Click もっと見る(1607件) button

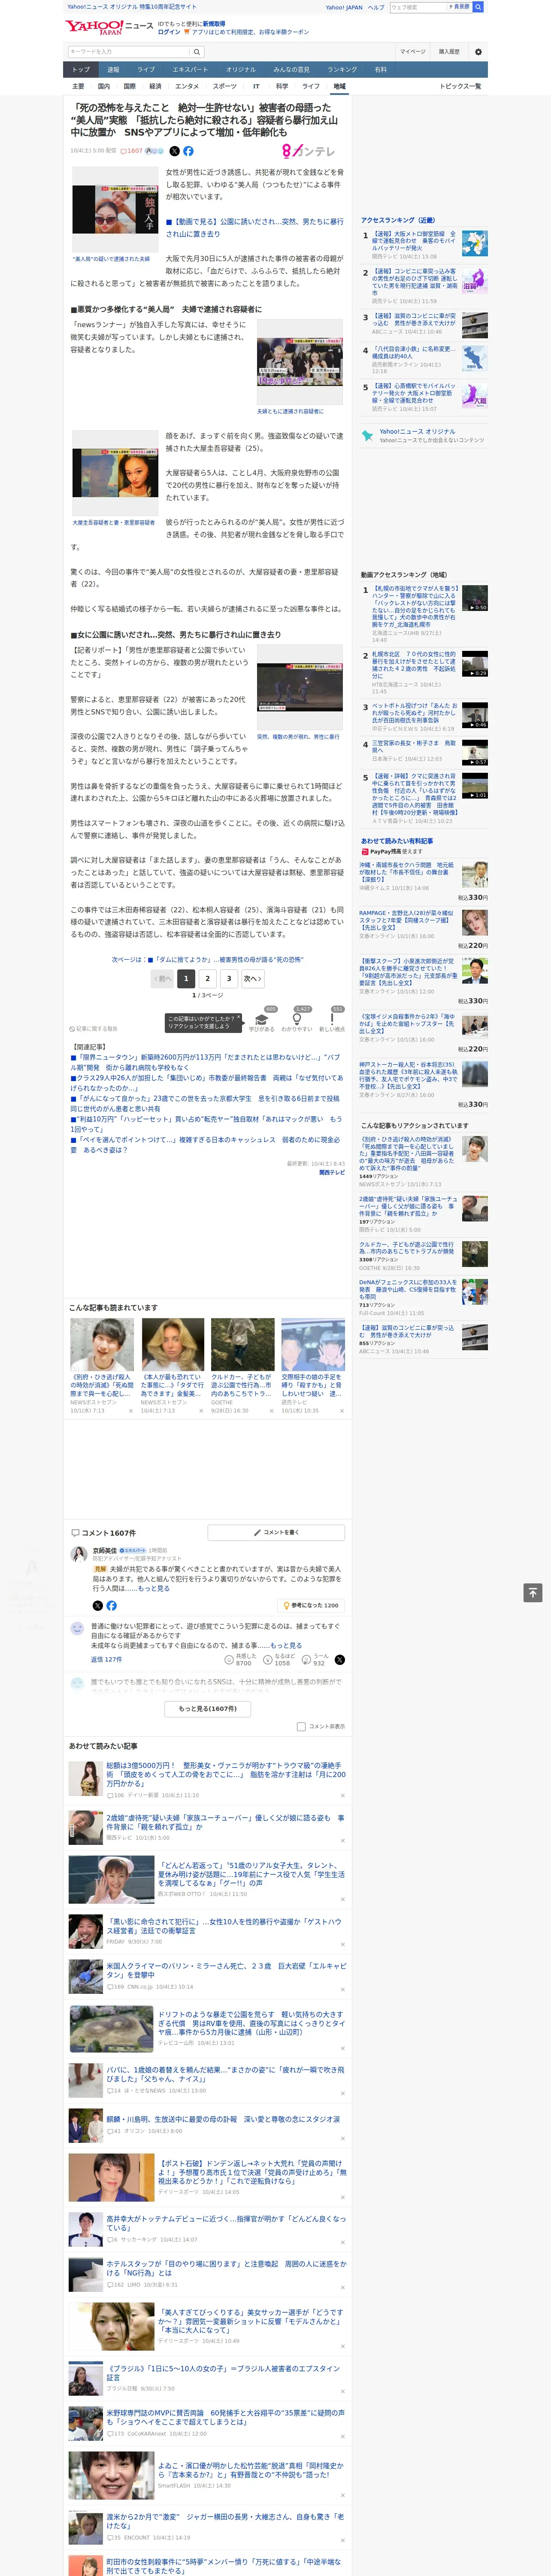[x=208, y=1709]
